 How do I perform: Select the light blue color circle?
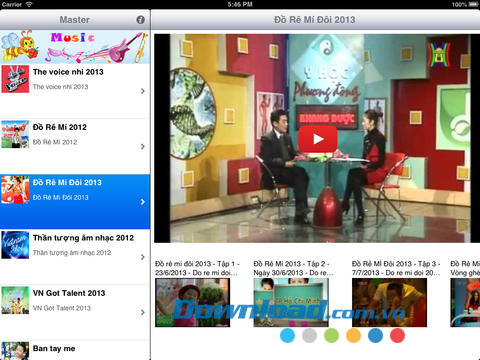click(287, 335)
